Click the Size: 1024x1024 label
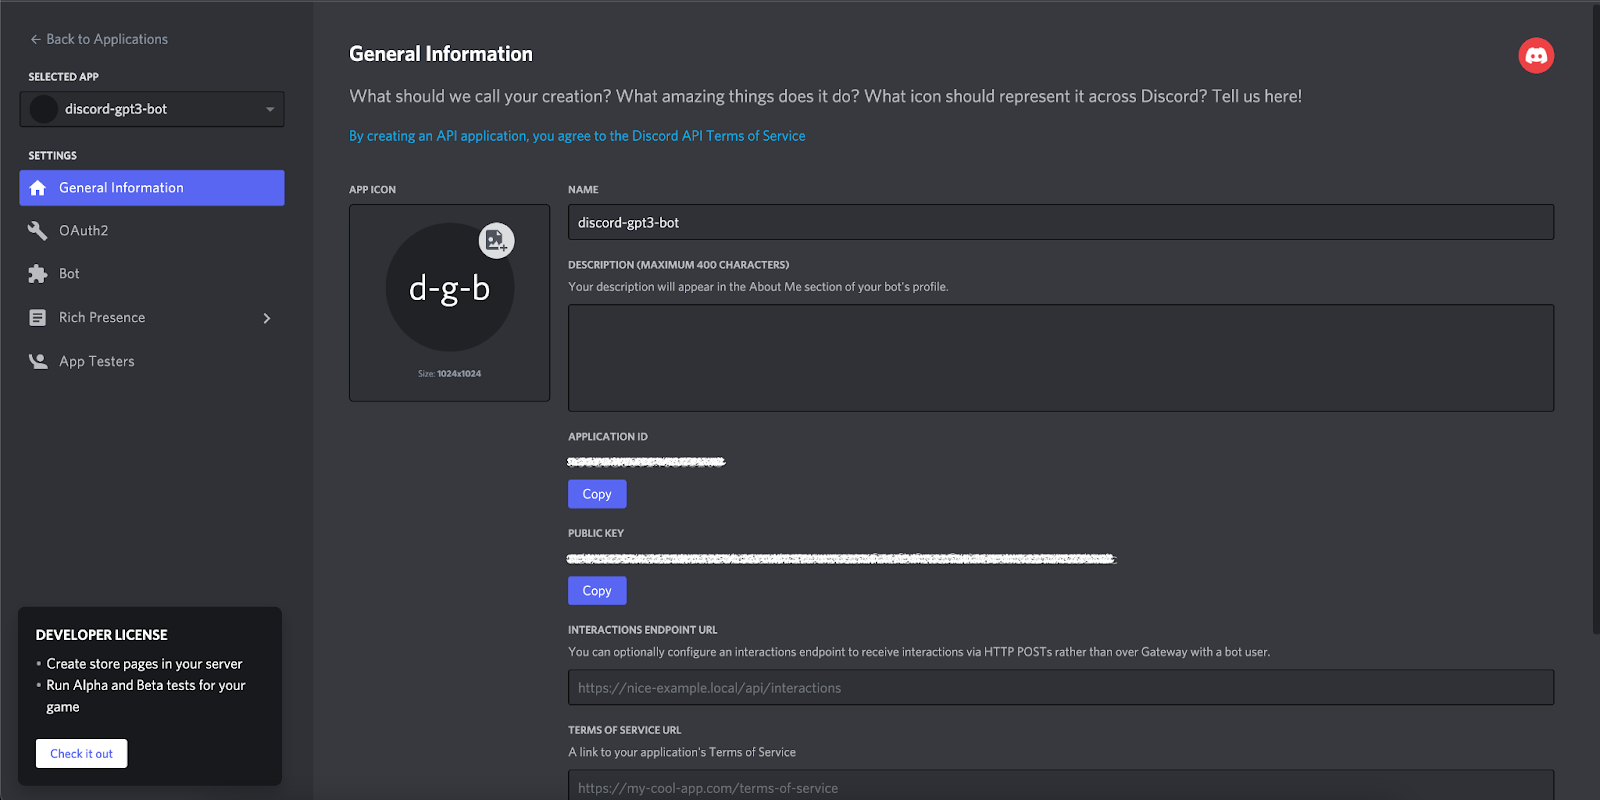1600x800 pixels. (450, 374)
